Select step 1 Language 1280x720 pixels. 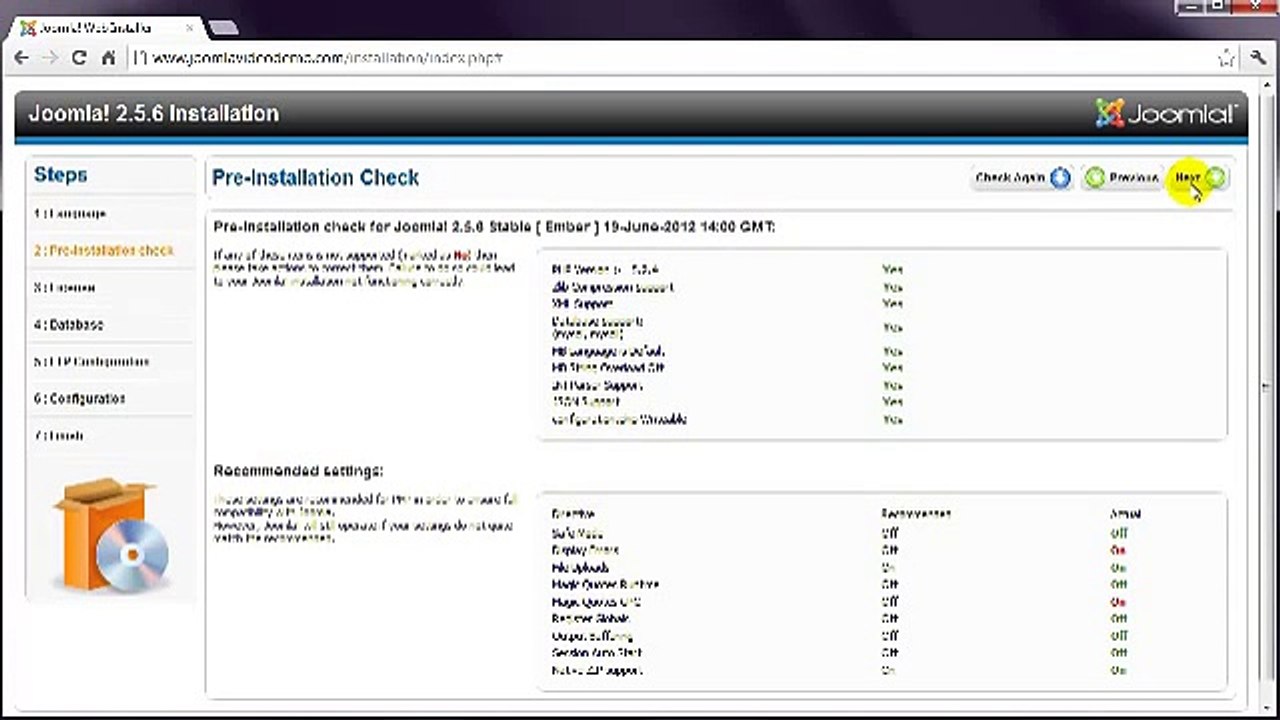(70, 214)
